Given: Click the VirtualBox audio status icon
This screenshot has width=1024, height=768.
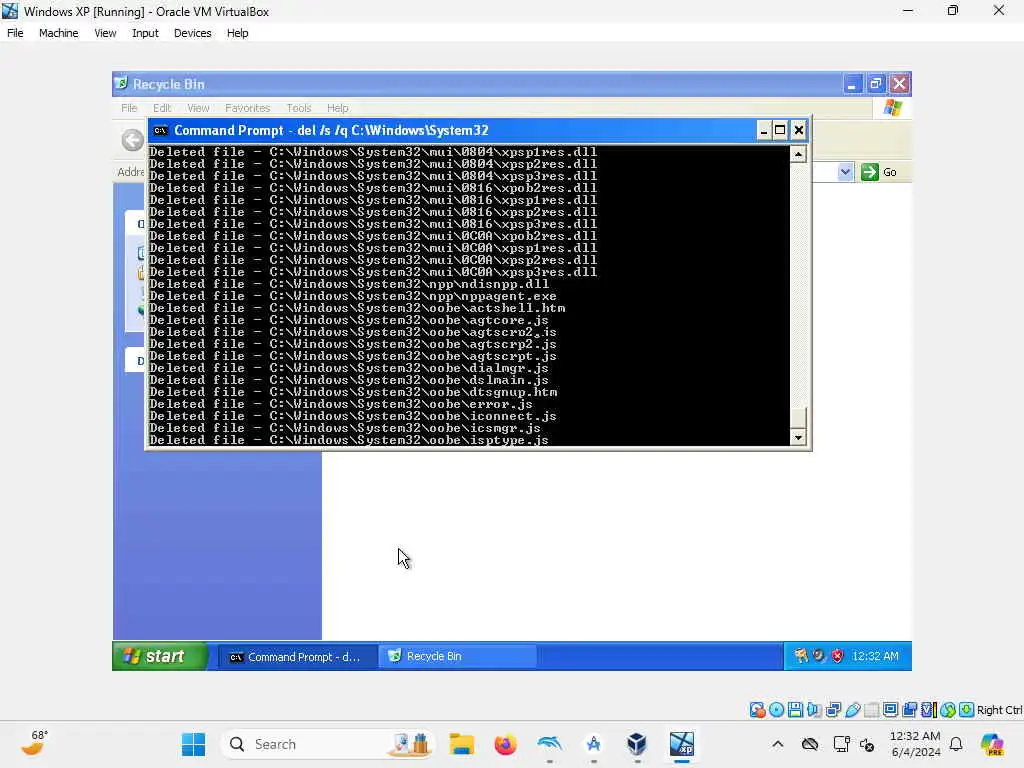Looking at the screenshot, I should tap(814, 710).
